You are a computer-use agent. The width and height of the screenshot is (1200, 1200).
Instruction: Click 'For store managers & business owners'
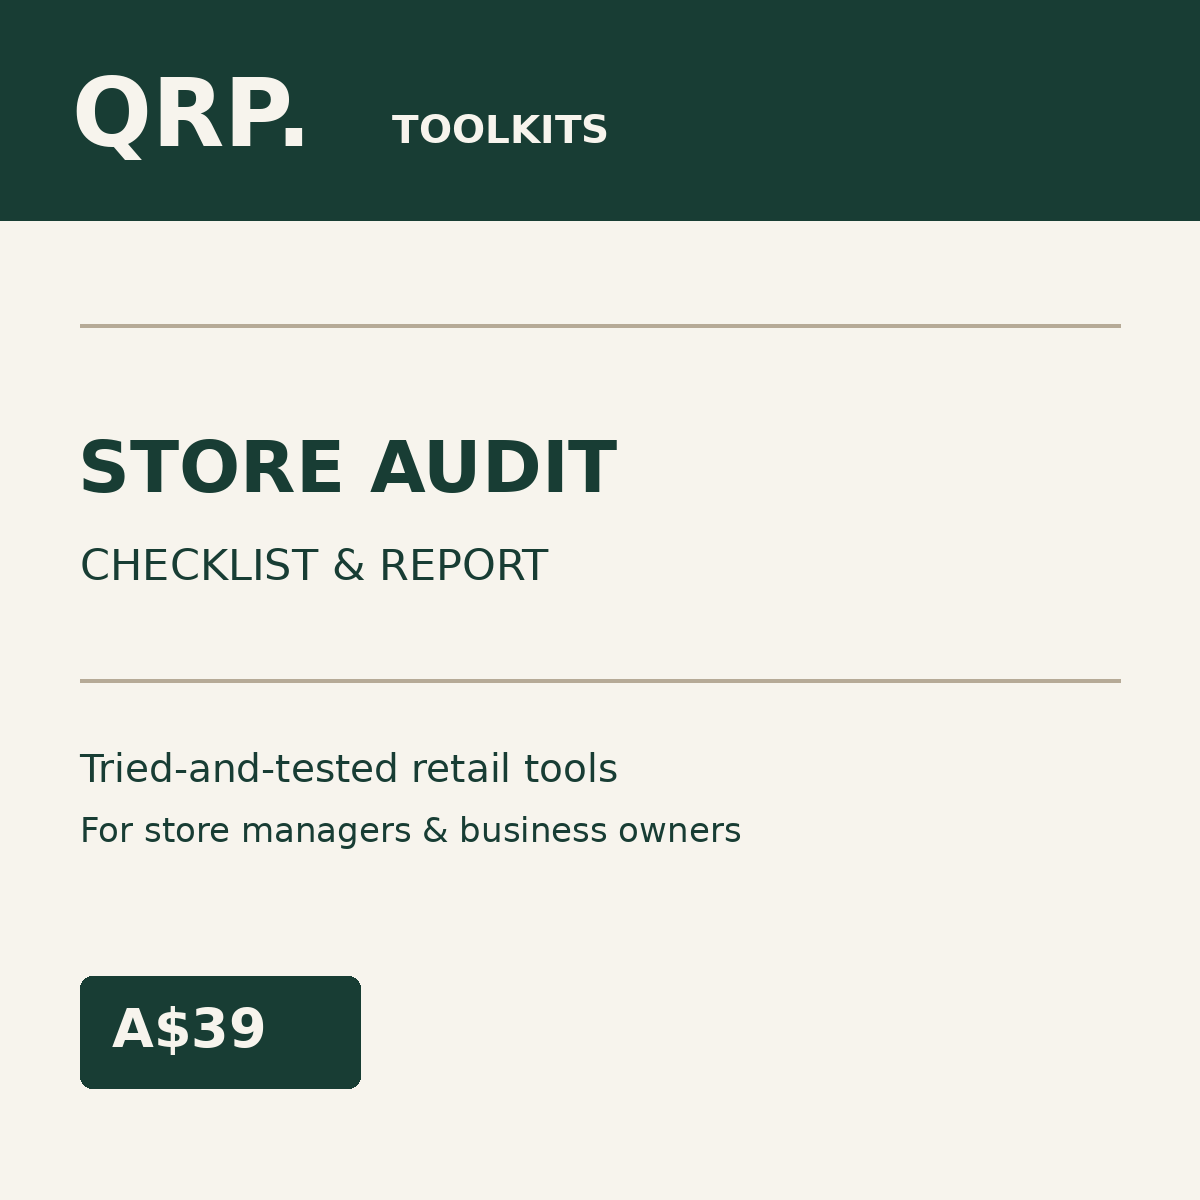[x=410, y=831]
